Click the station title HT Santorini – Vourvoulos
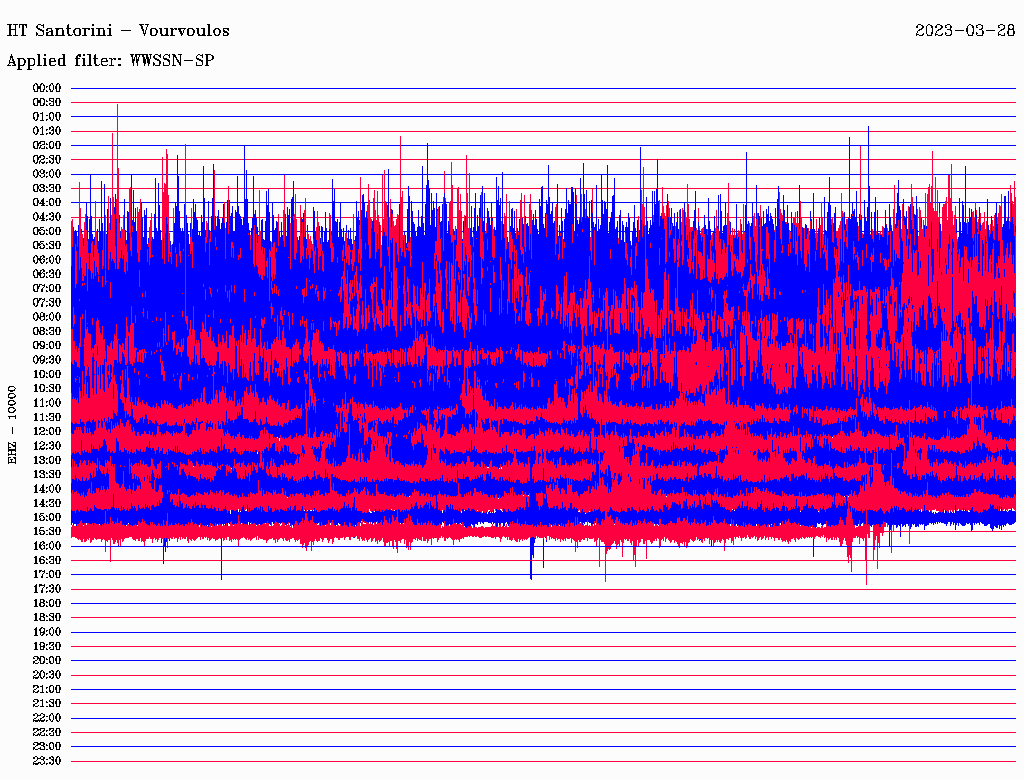Image resolution: width=1024 pixels, height=780 pixels. point(118,30)
